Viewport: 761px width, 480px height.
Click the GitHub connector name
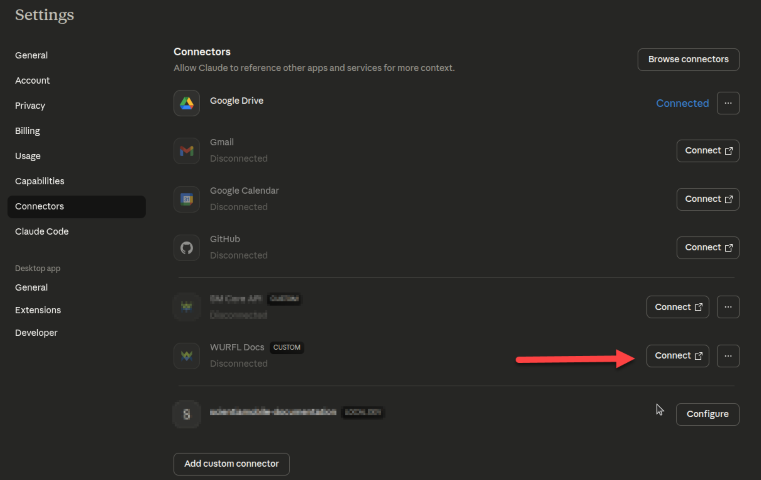[x=225, y=239]
